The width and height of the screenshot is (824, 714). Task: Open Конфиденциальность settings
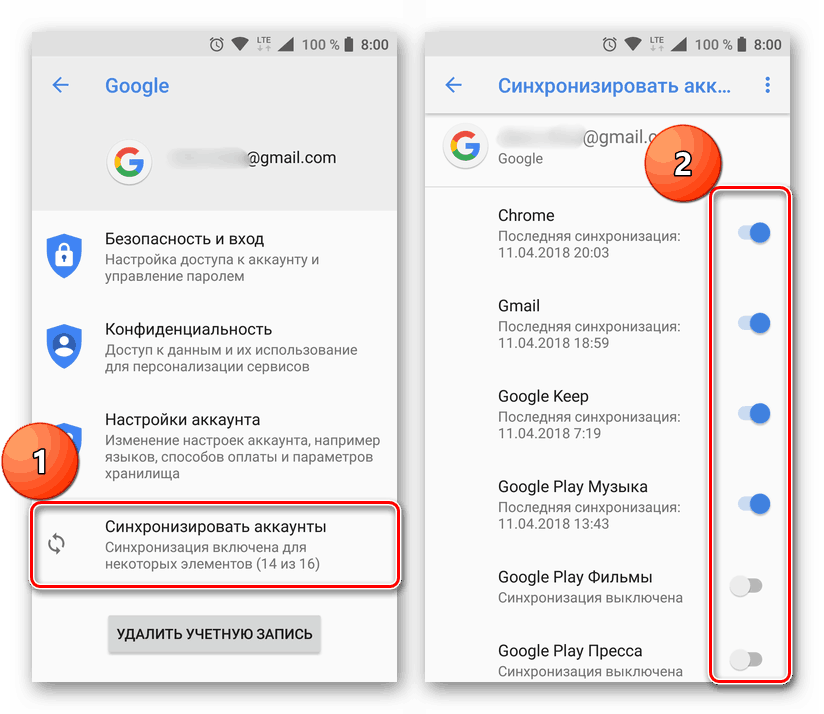214,347
